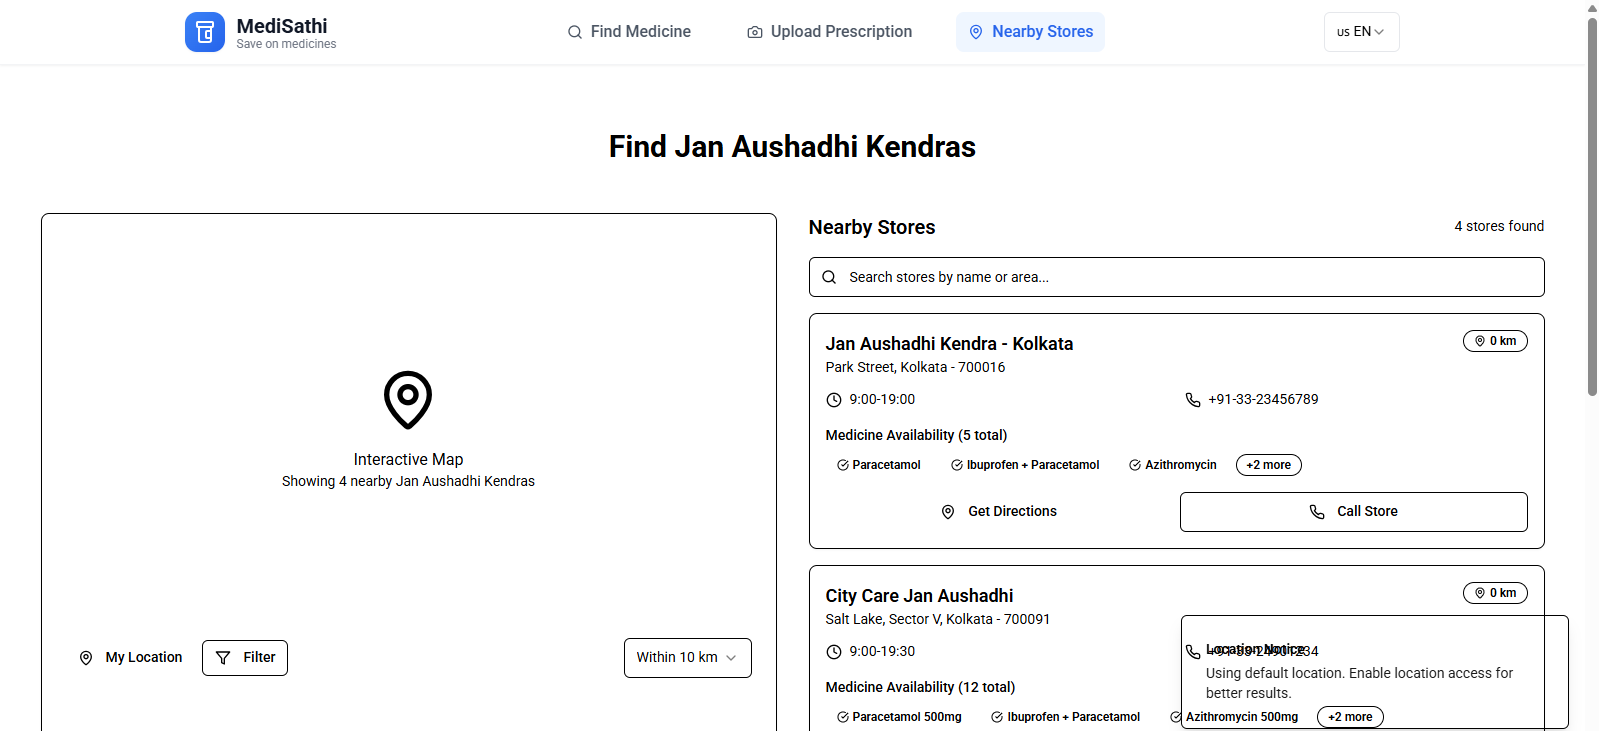Go to the Upload Prescription tab
Viewport: 1599px width, 731px height.
(x=830, y=32)
